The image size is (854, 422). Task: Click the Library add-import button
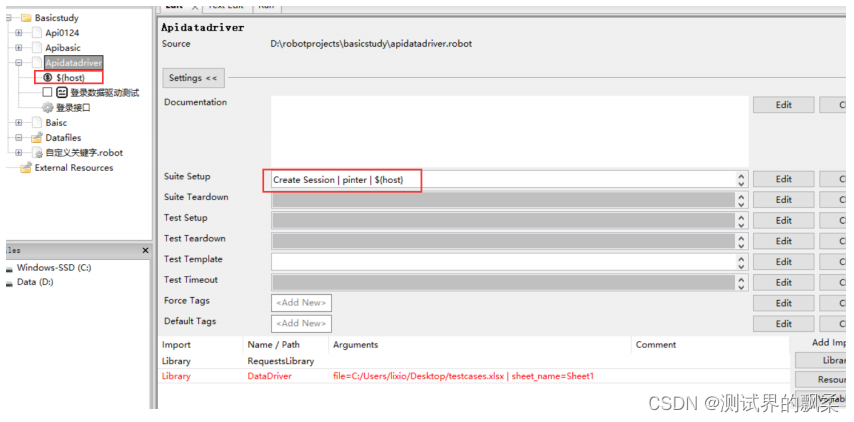(x=821, y=360)
